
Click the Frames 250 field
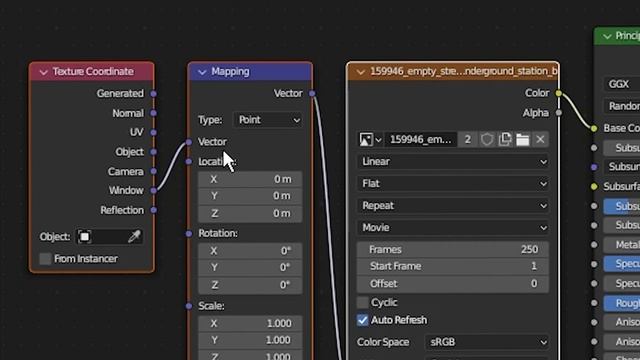click(x=453, y=249)
